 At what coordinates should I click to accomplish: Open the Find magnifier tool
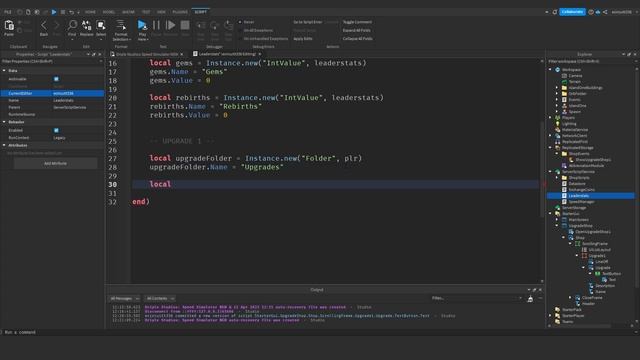point(72,25)
